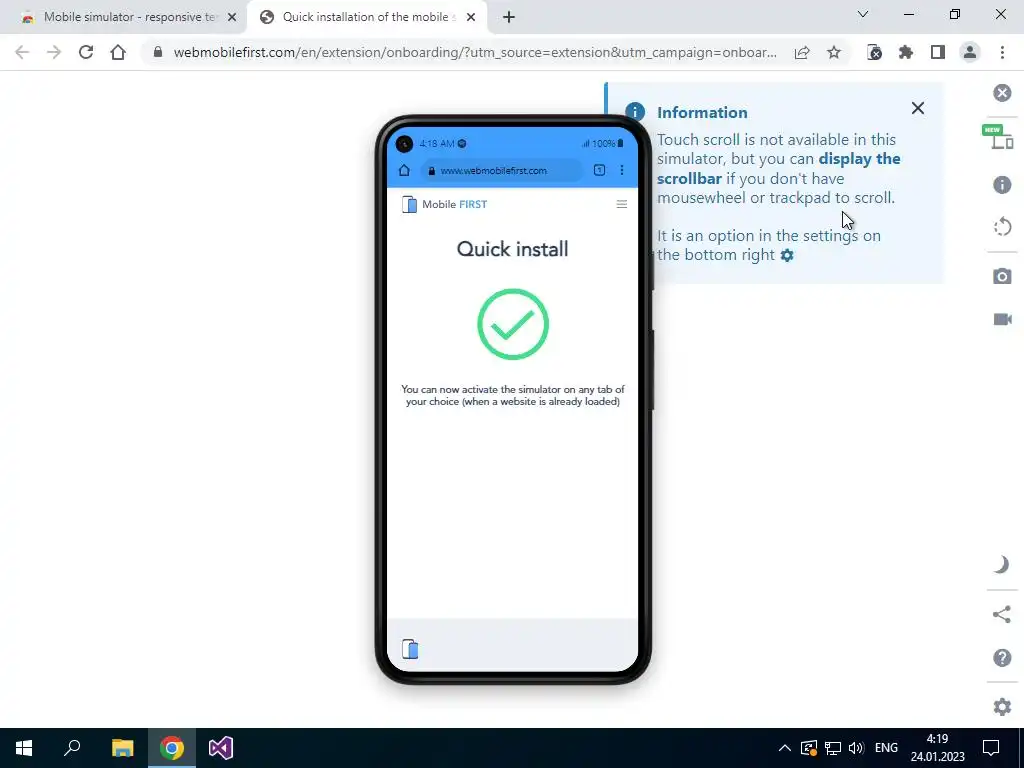Click Chrome icon in taskbar
Image resolution: width=1024 pixels, height=768 pixels.
(x=172, y=748)
